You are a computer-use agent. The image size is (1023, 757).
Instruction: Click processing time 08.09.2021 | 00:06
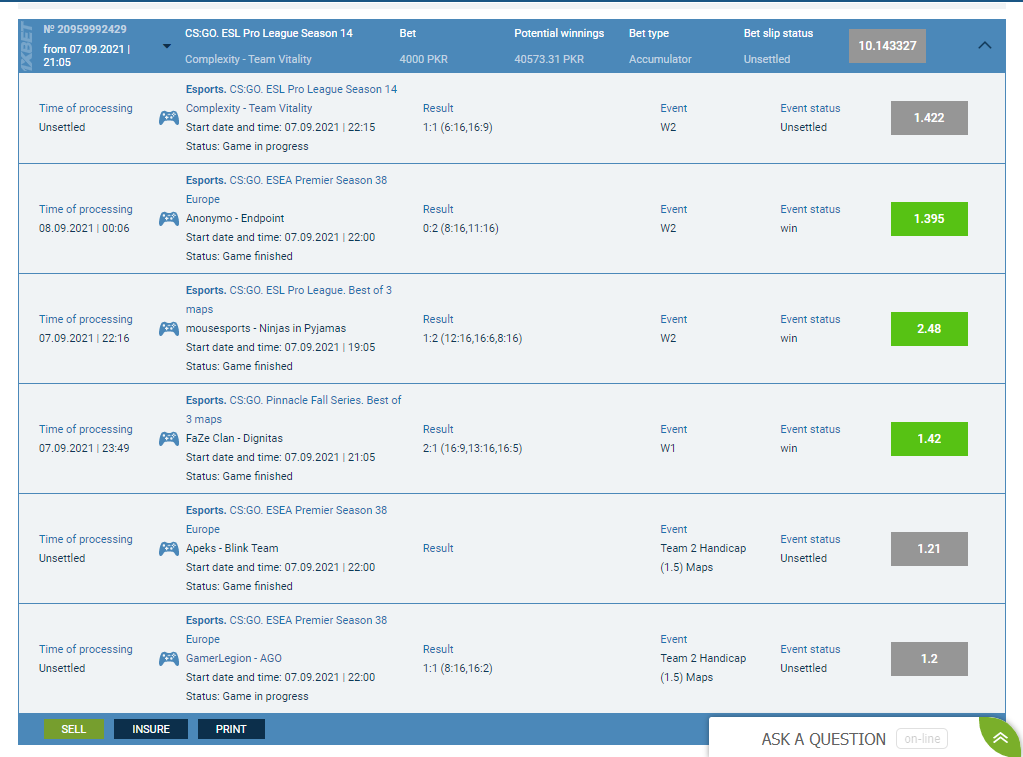point(84,228)
